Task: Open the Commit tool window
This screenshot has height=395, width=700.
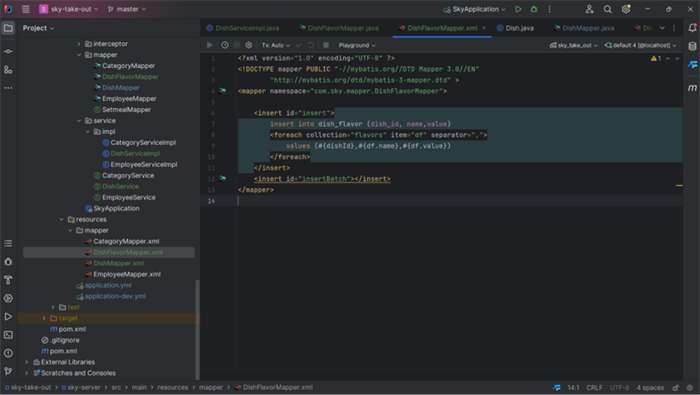Action: coord(8,51)
